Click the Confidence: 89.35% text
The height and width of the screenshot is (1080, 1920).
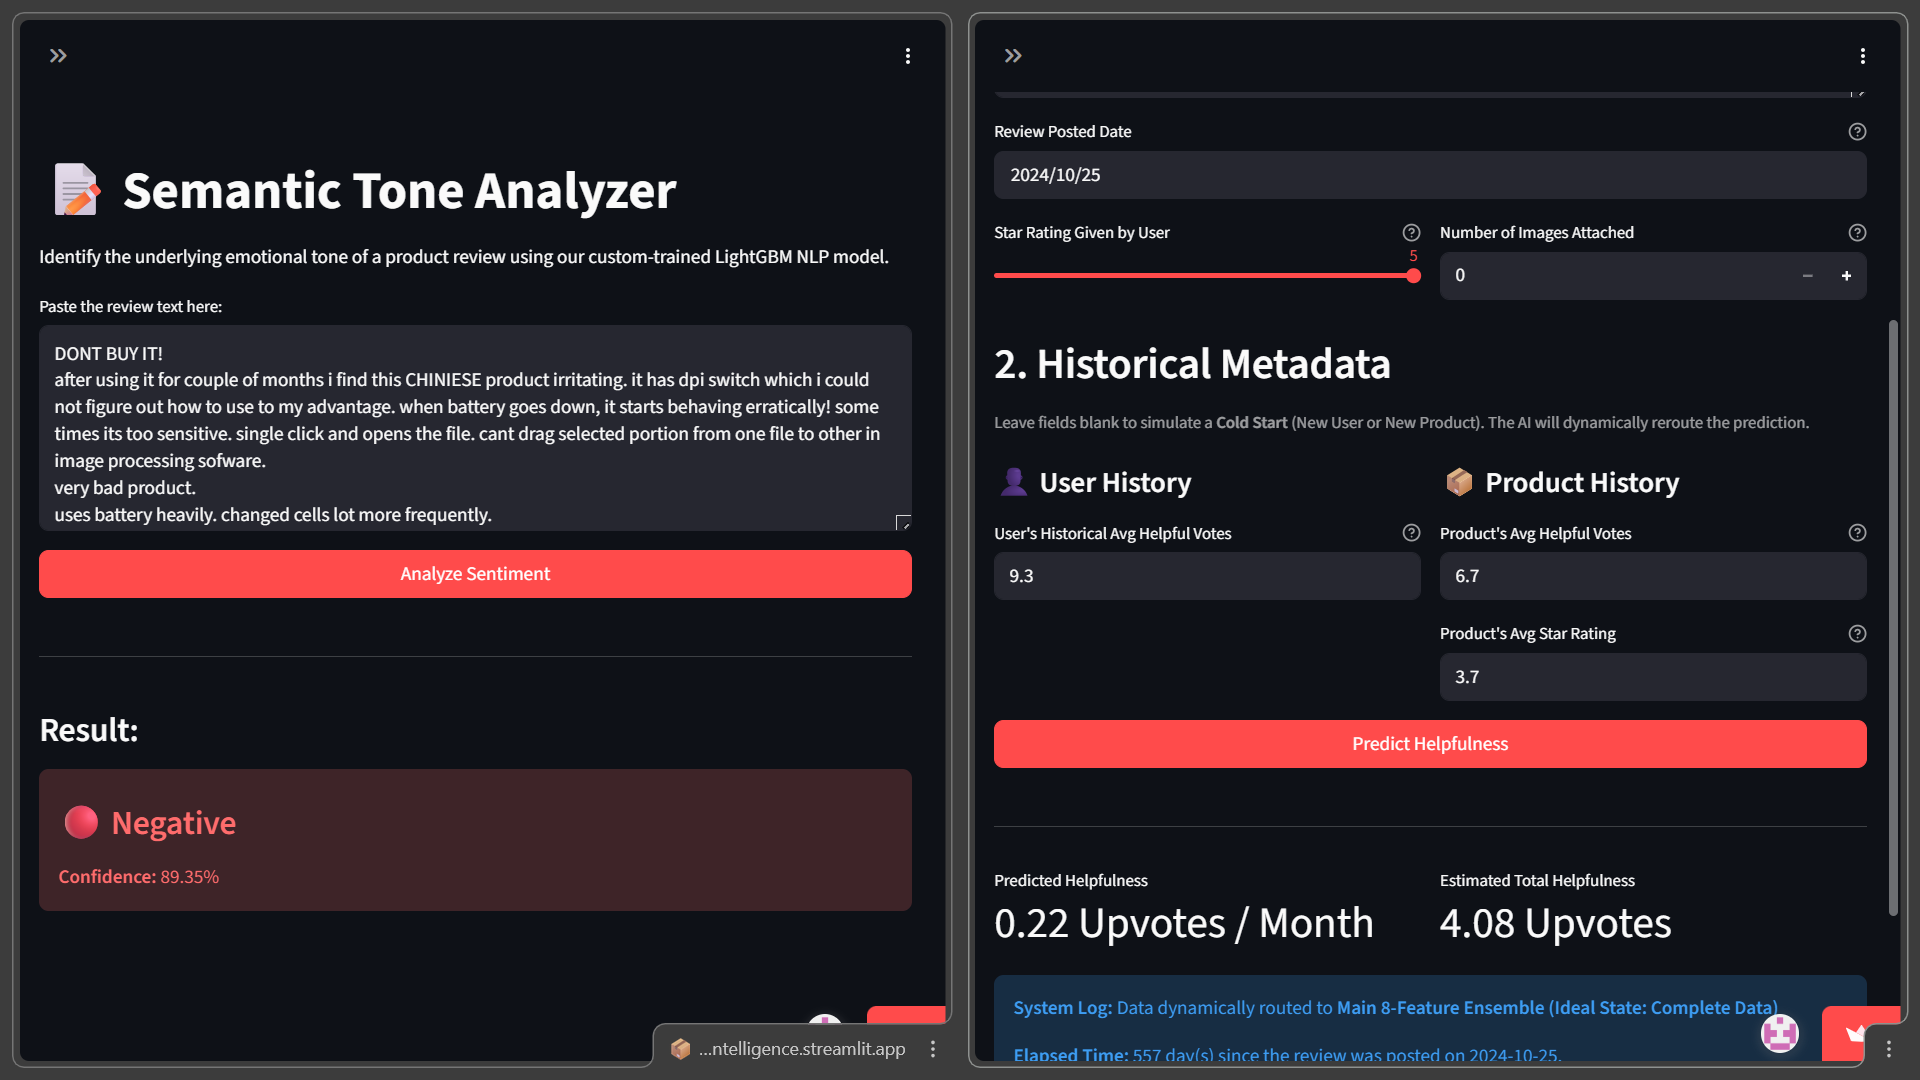pos(138,877)
